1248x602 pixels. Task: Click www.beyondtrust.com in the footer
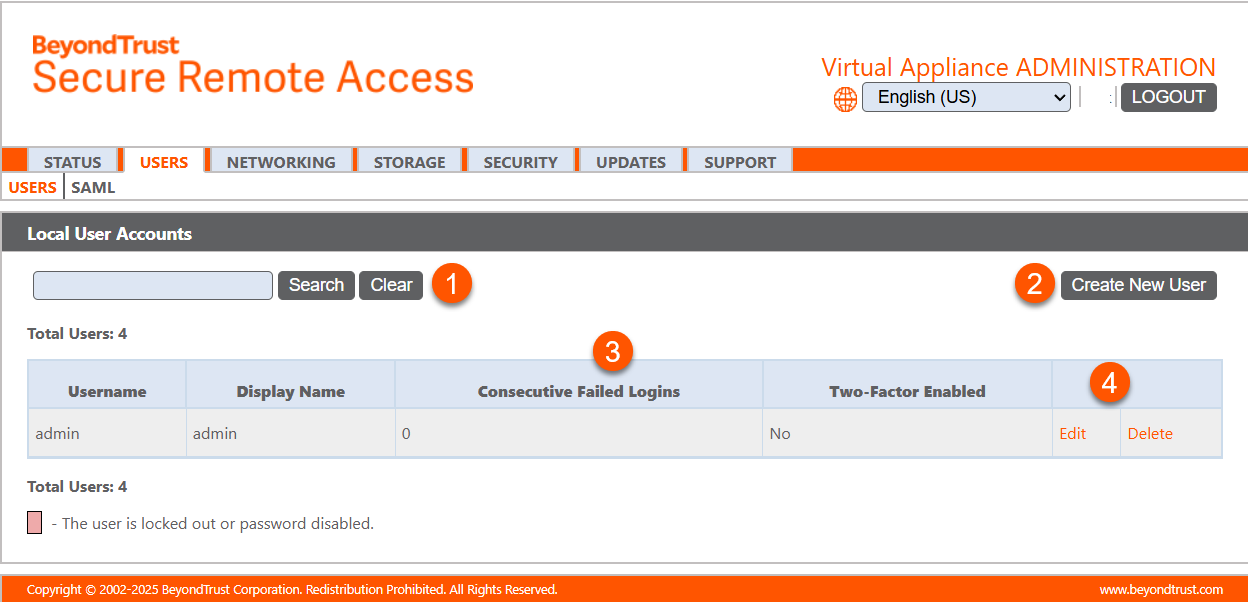click(x=1161, y=590)
